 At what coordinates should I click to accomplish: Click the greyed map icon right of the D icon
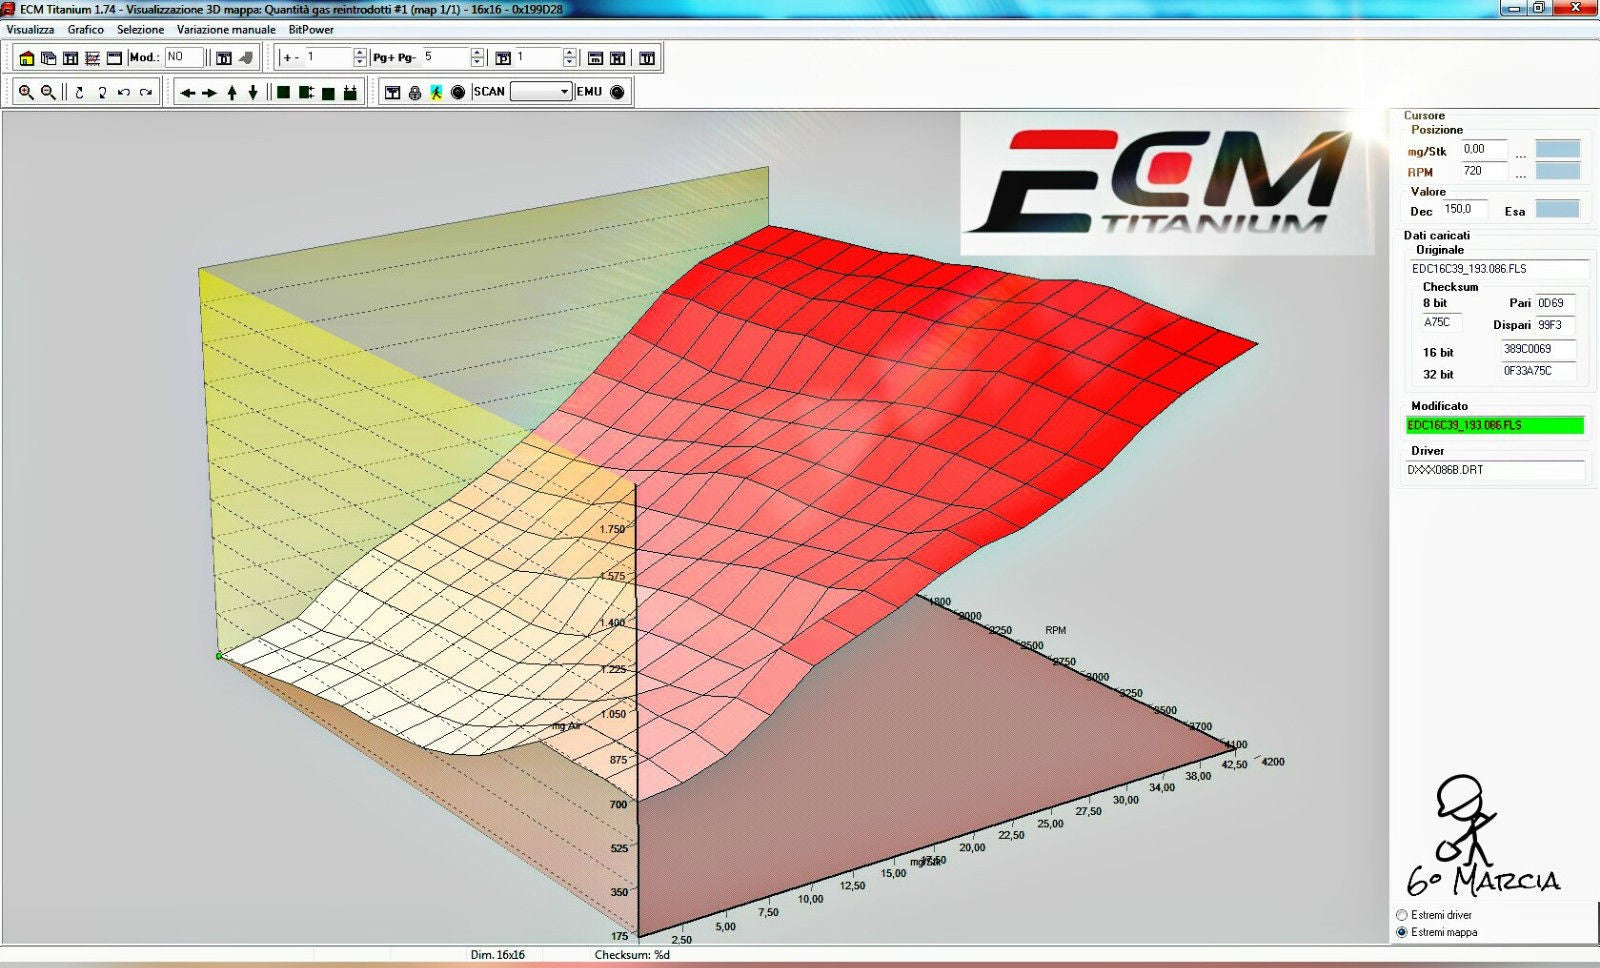246,58
